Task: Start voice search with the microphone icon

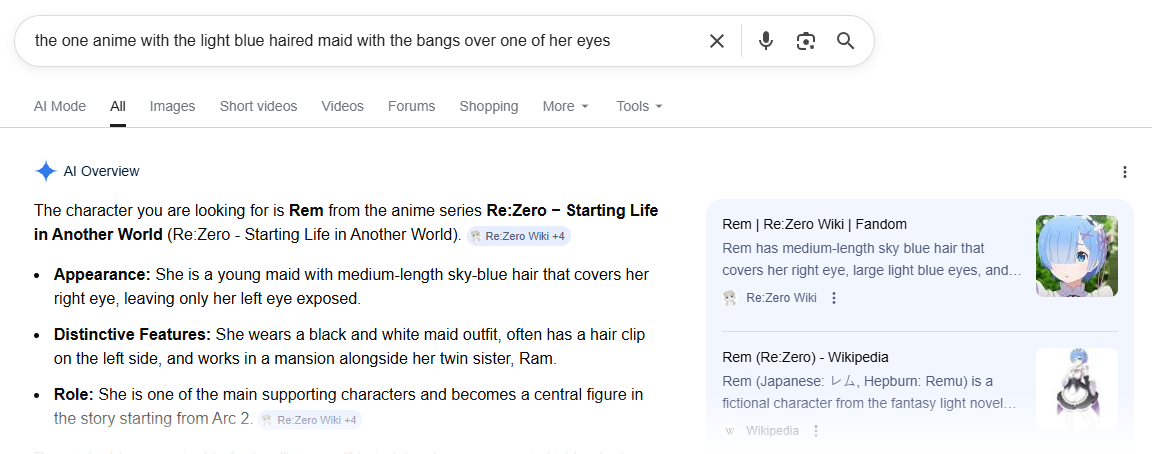Action: pos(766,41)
